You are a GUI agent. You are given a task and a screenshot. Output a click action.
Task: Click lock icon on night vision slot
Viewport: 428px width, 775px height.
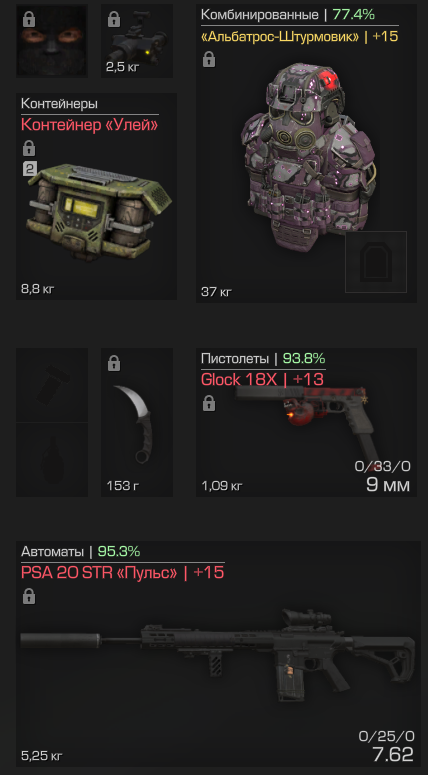(x=114, y=19)
